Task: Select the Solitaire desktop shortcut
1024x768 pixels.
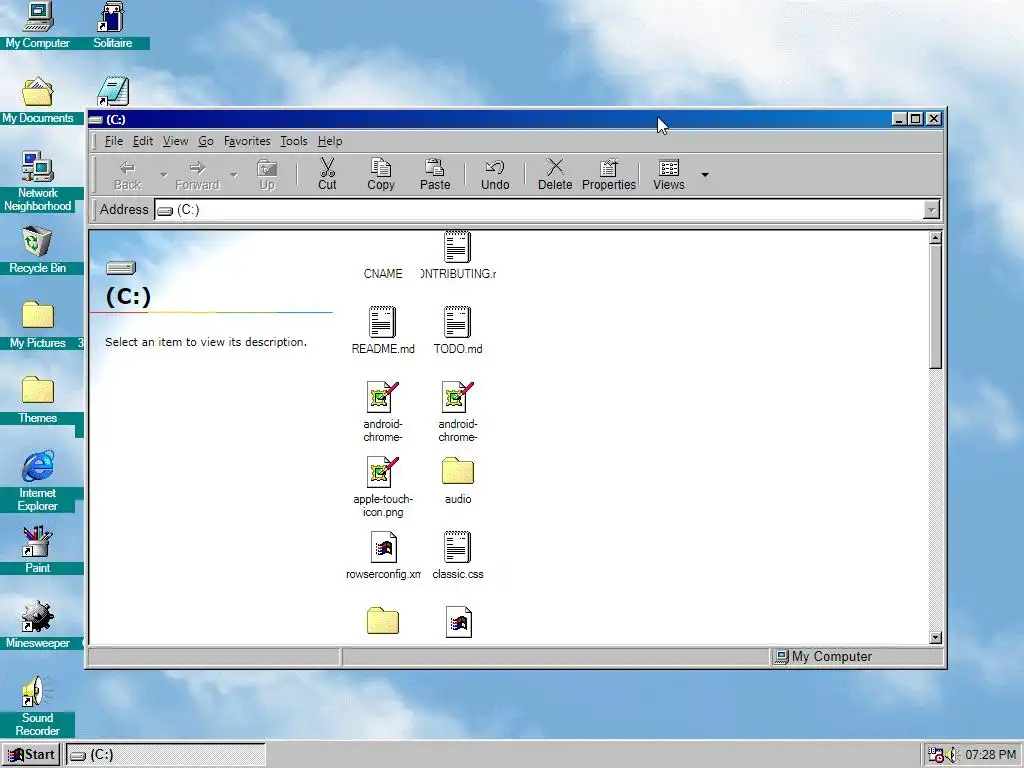Action: (x=112, y=25)
